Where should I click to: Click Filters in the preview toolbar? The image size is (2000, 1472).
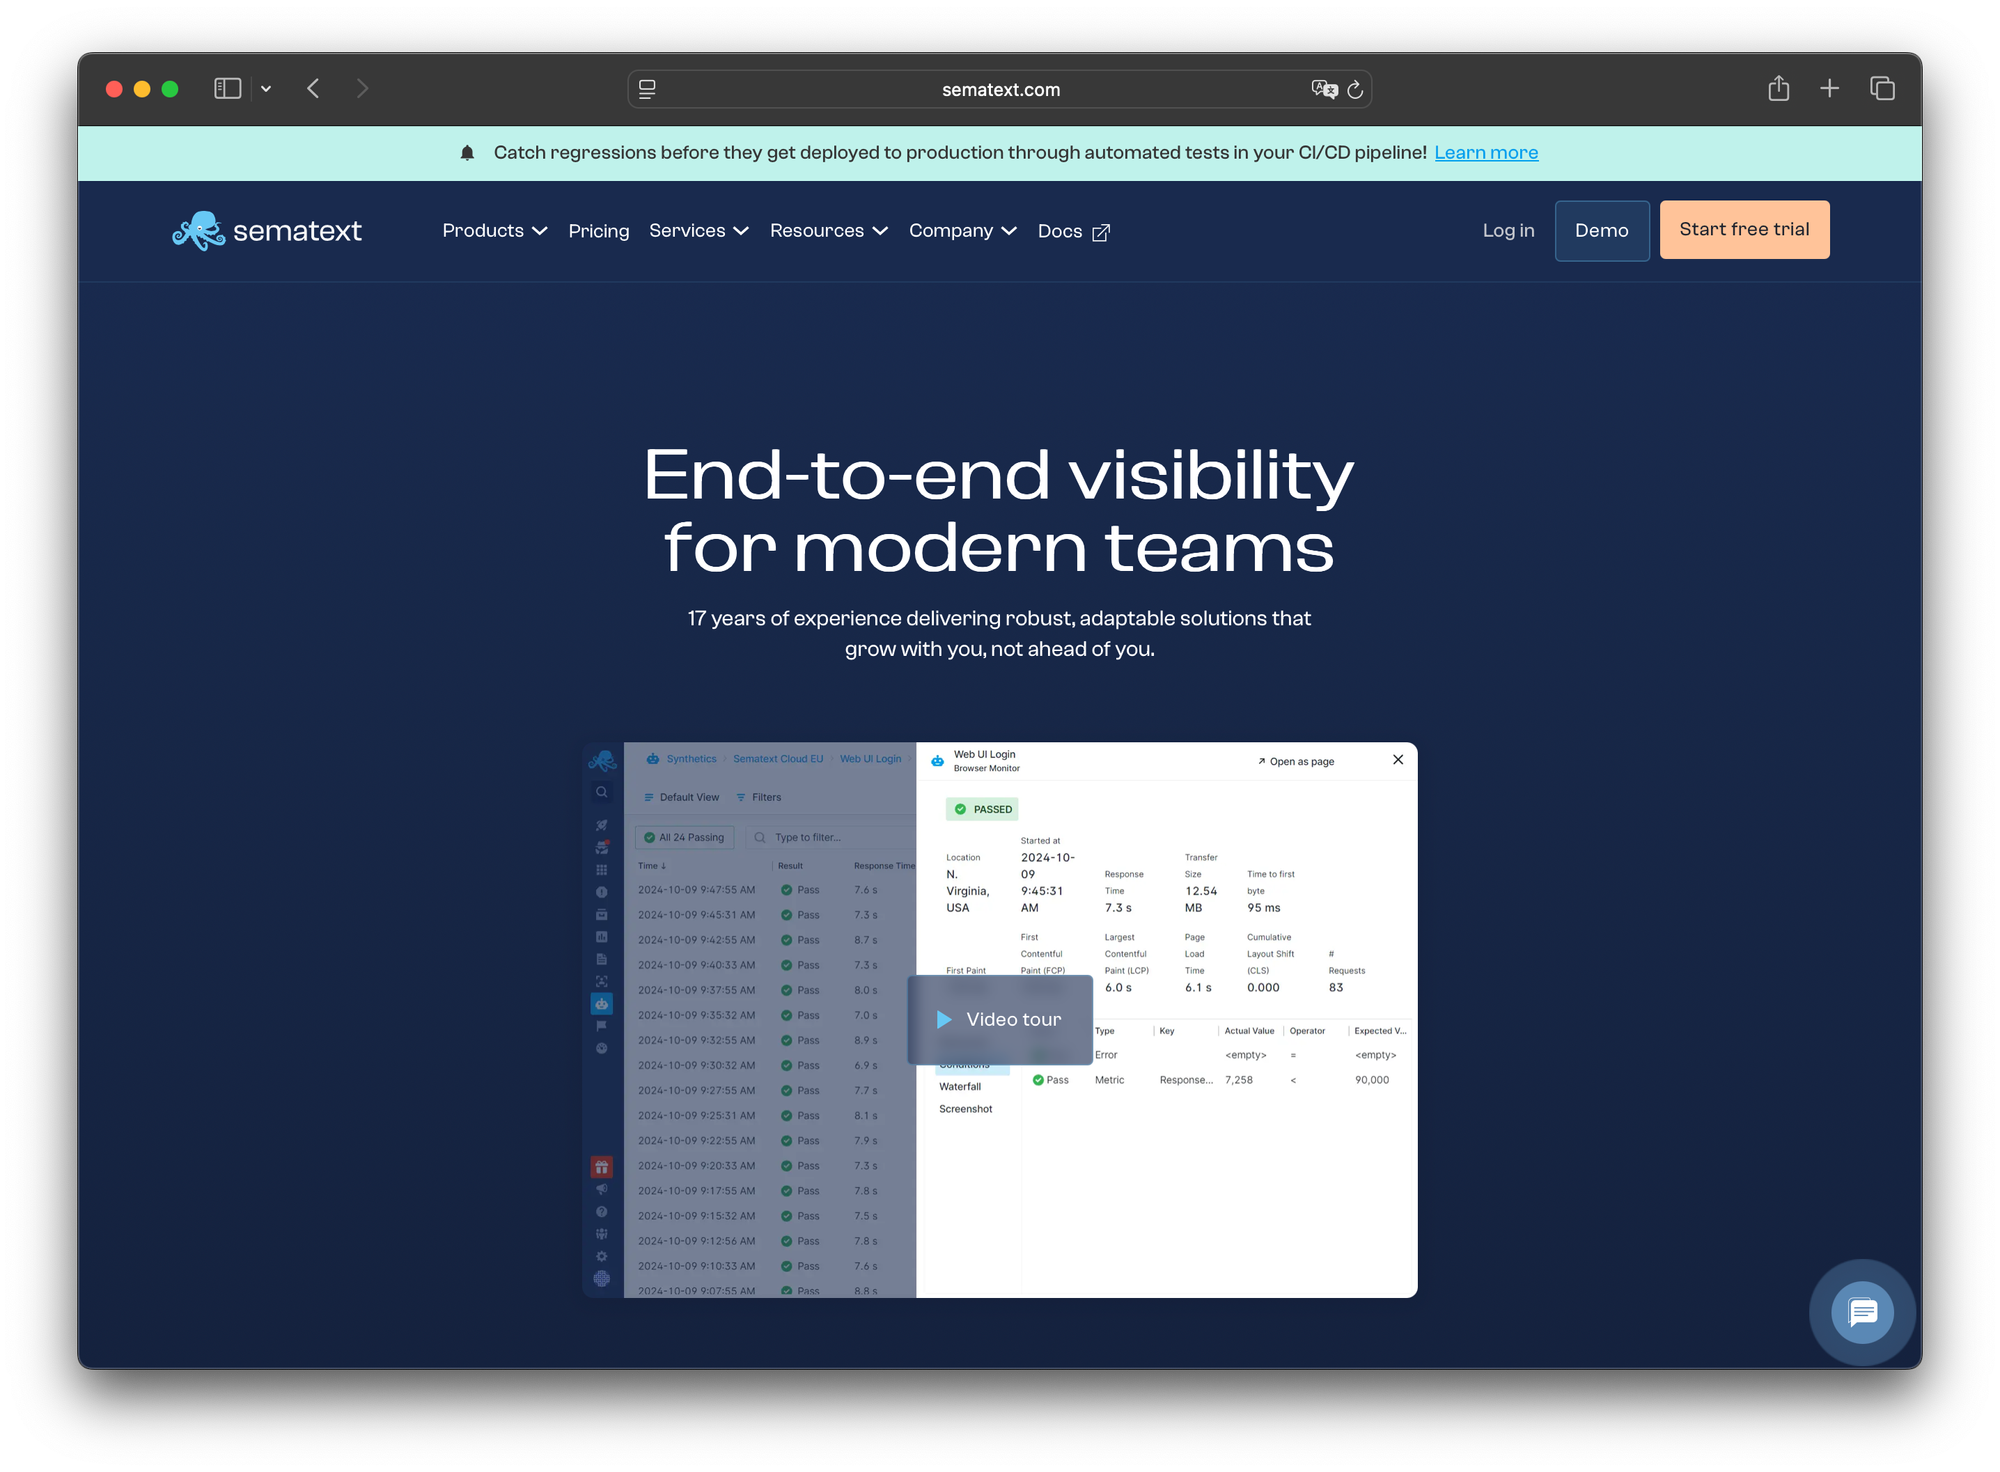(x=759, y=798)
